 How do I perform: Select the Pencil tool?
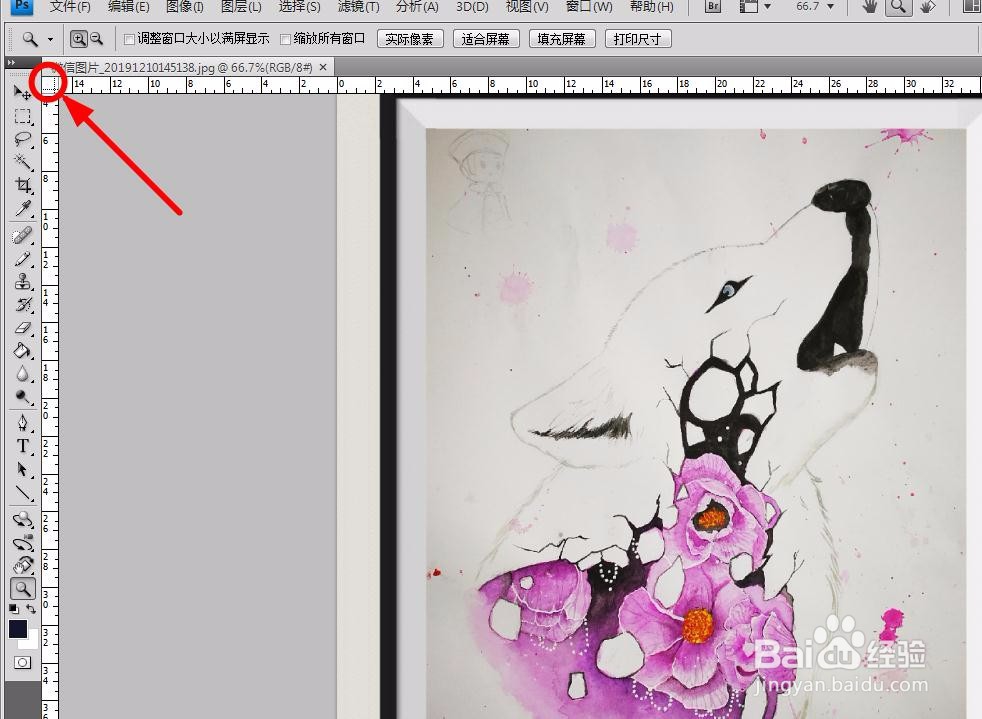[x=23, y=258]
